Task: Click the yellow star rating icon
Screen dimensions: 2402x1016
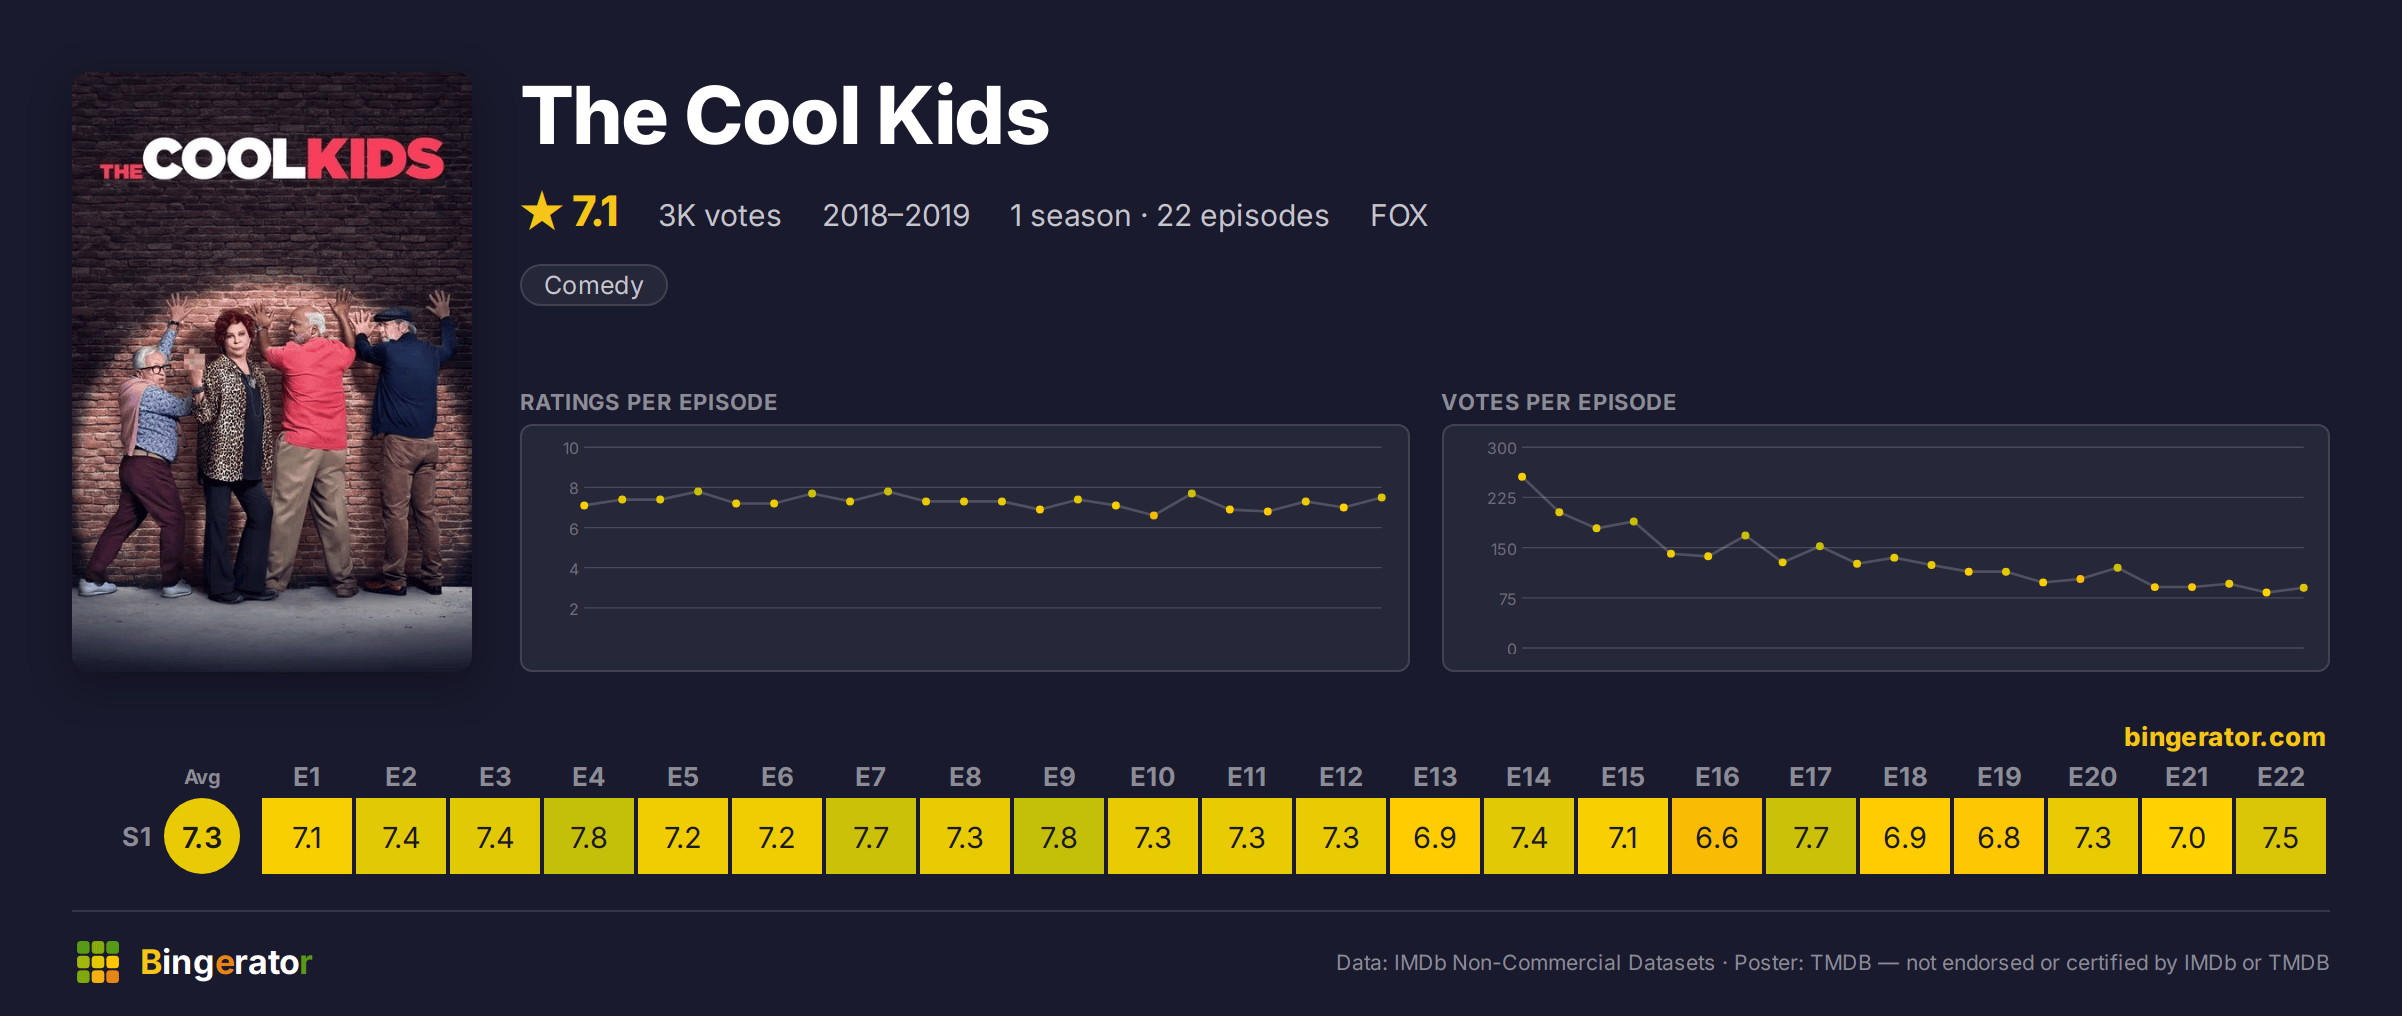Action: [542, 212]
